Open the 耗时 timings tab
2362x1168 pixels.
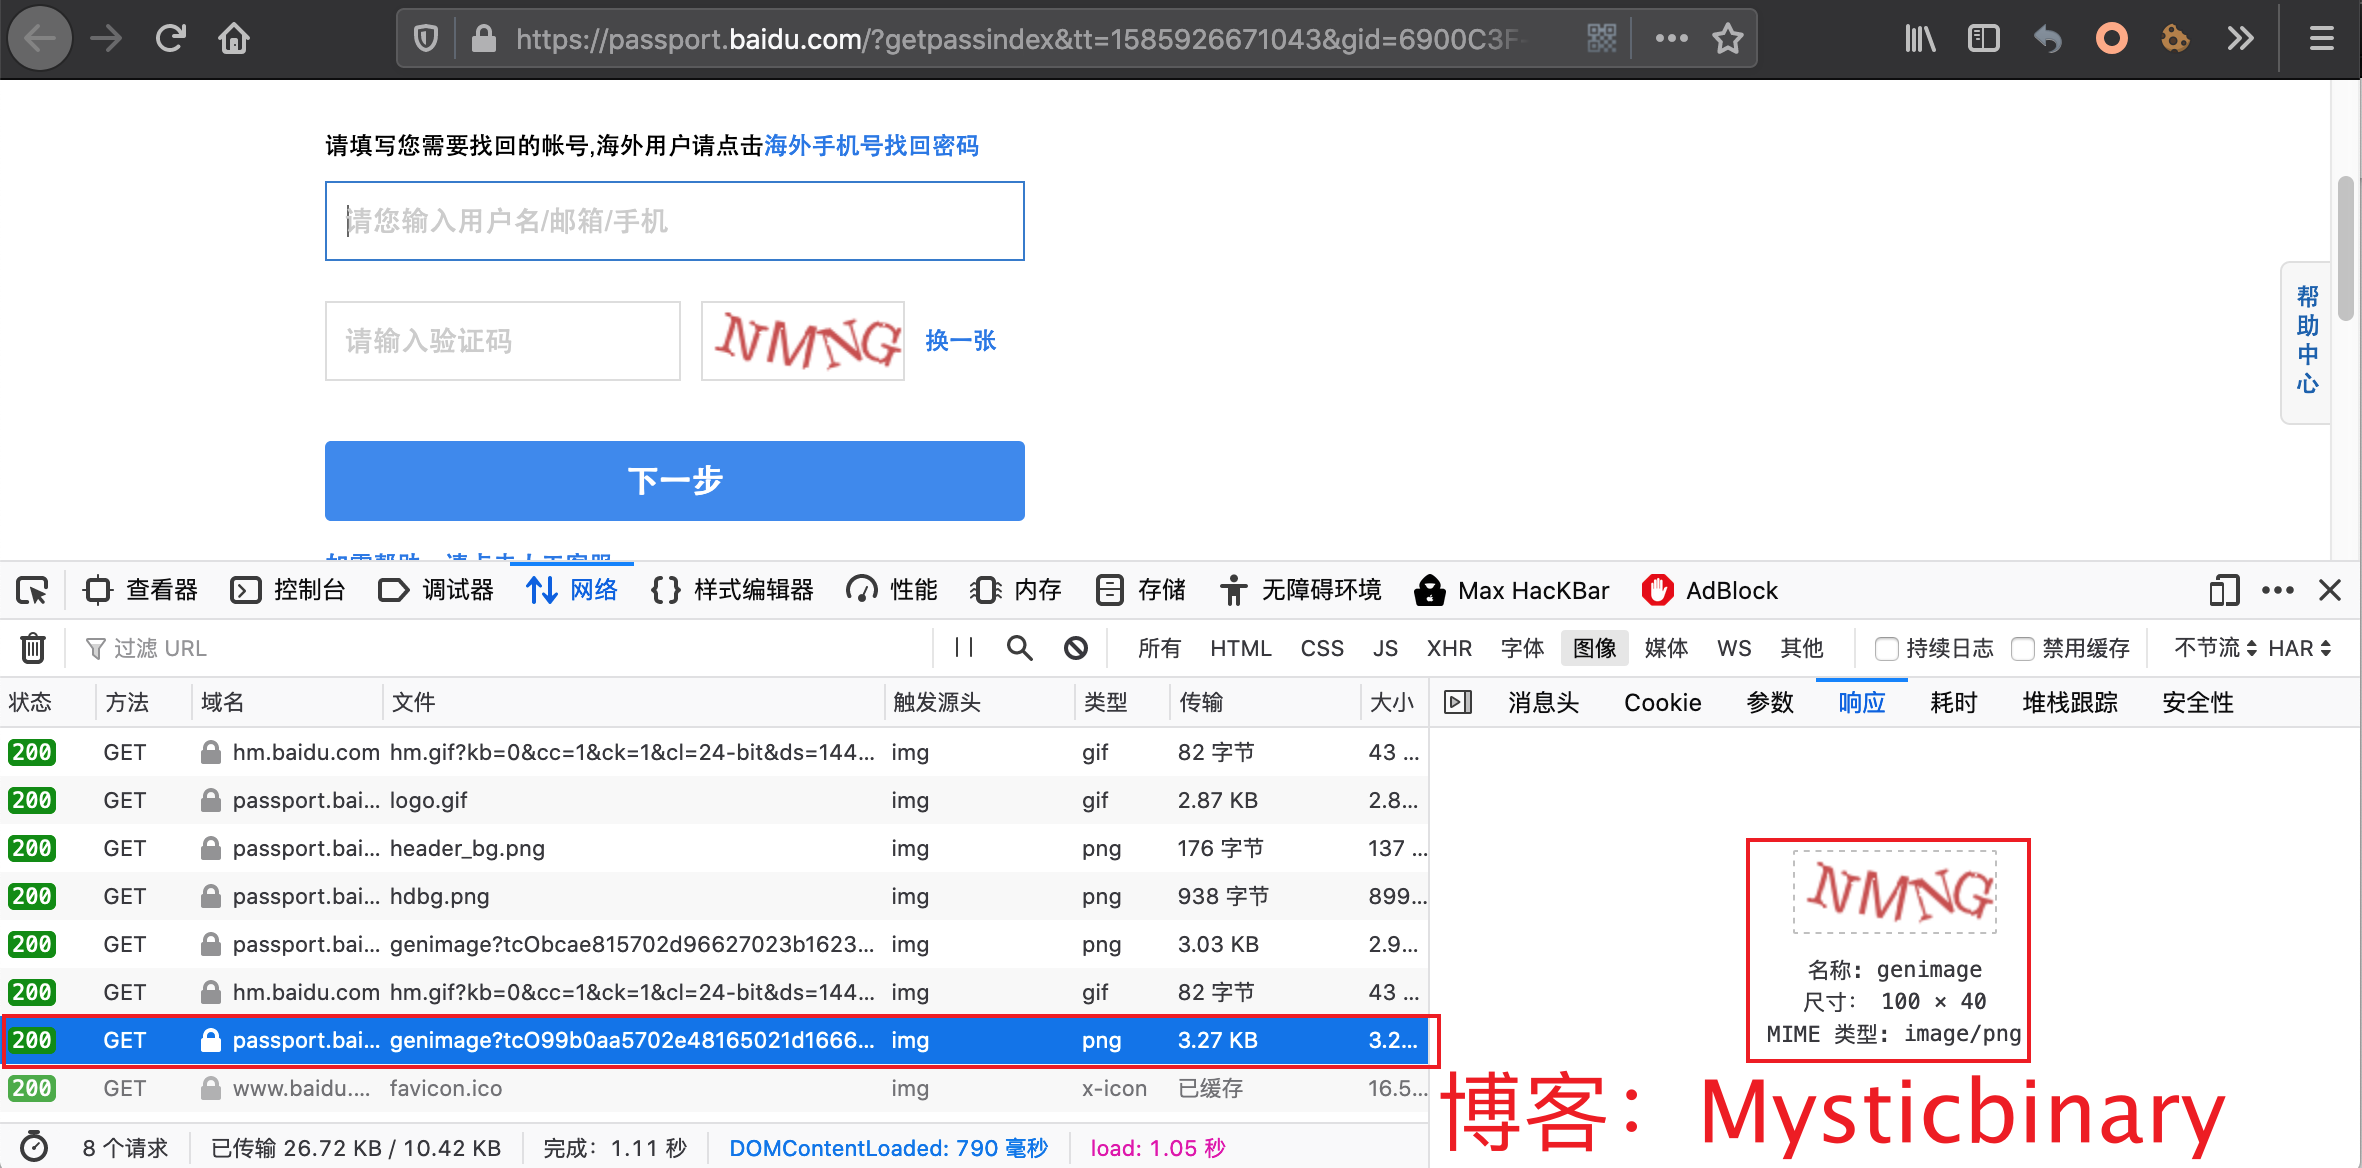click(x=1953, y=702)
